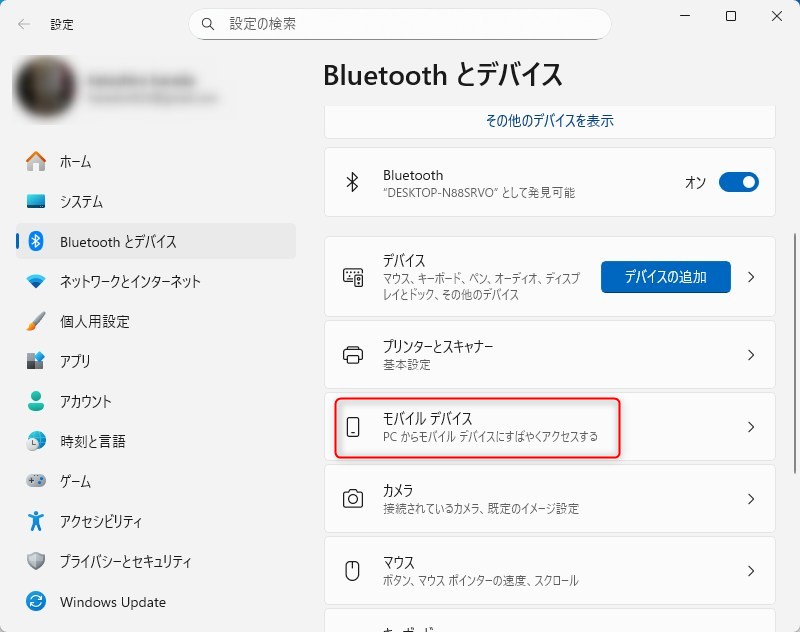Open ネットワークとインターネット in sidebar

click(130, 282)
